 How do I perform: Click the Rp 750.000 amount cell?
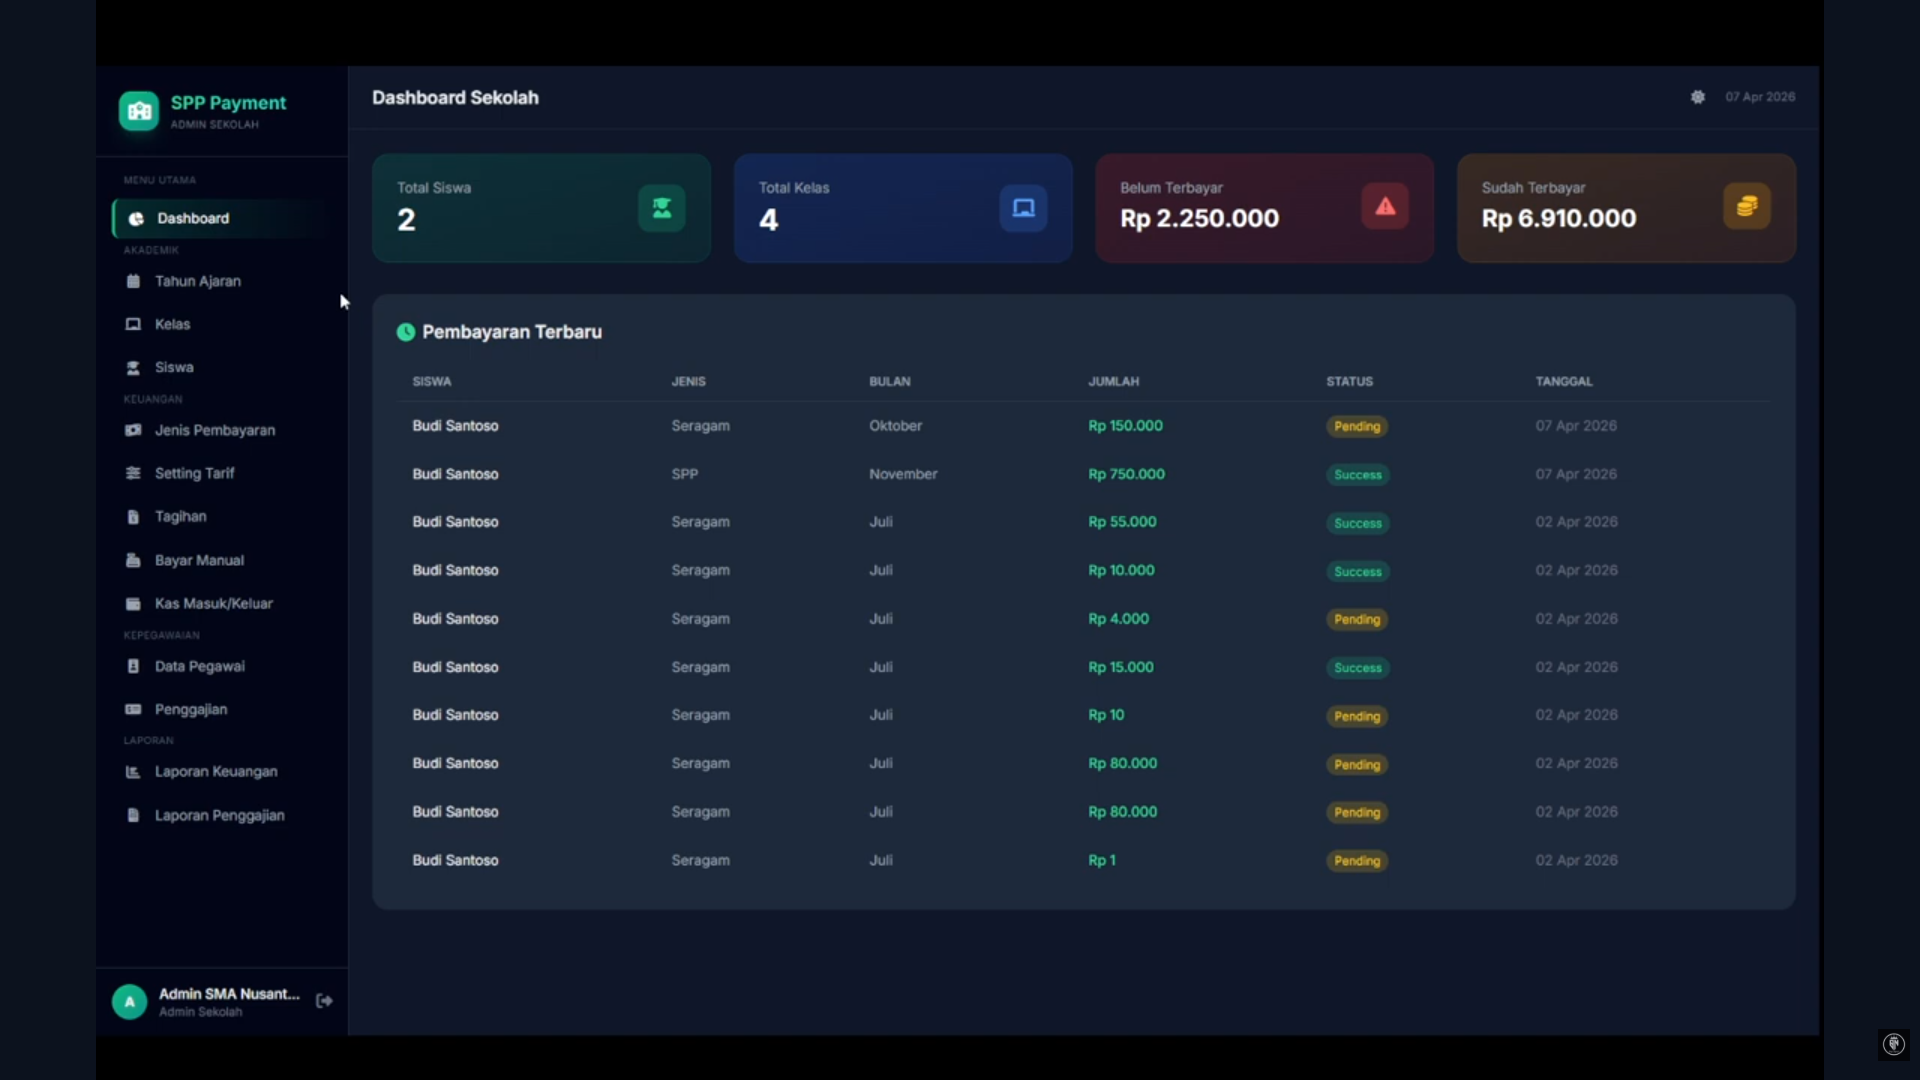coord(1126,474)
